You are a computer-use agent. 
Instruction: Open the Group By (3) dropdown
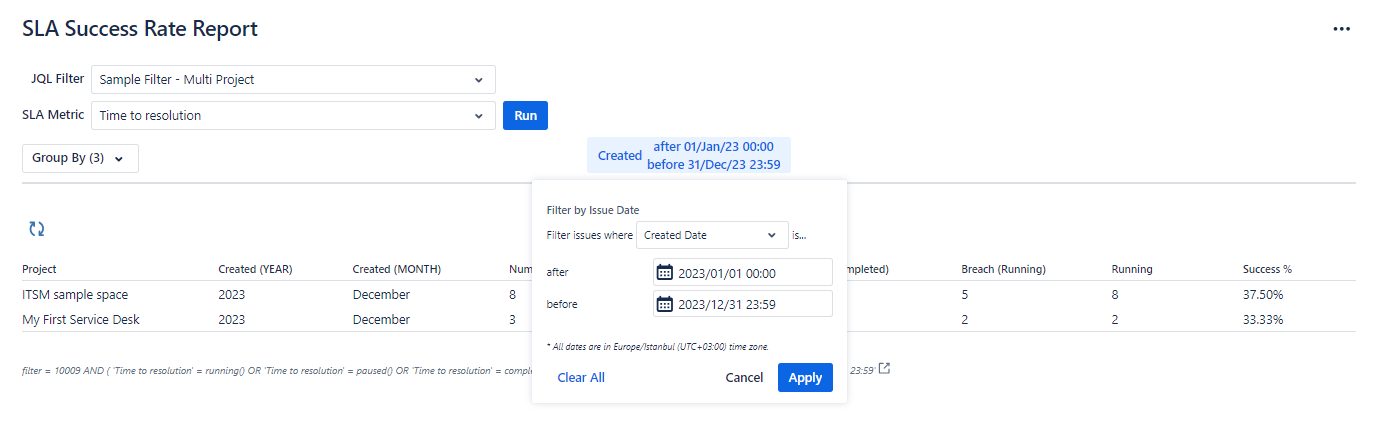tap(80, 158)
